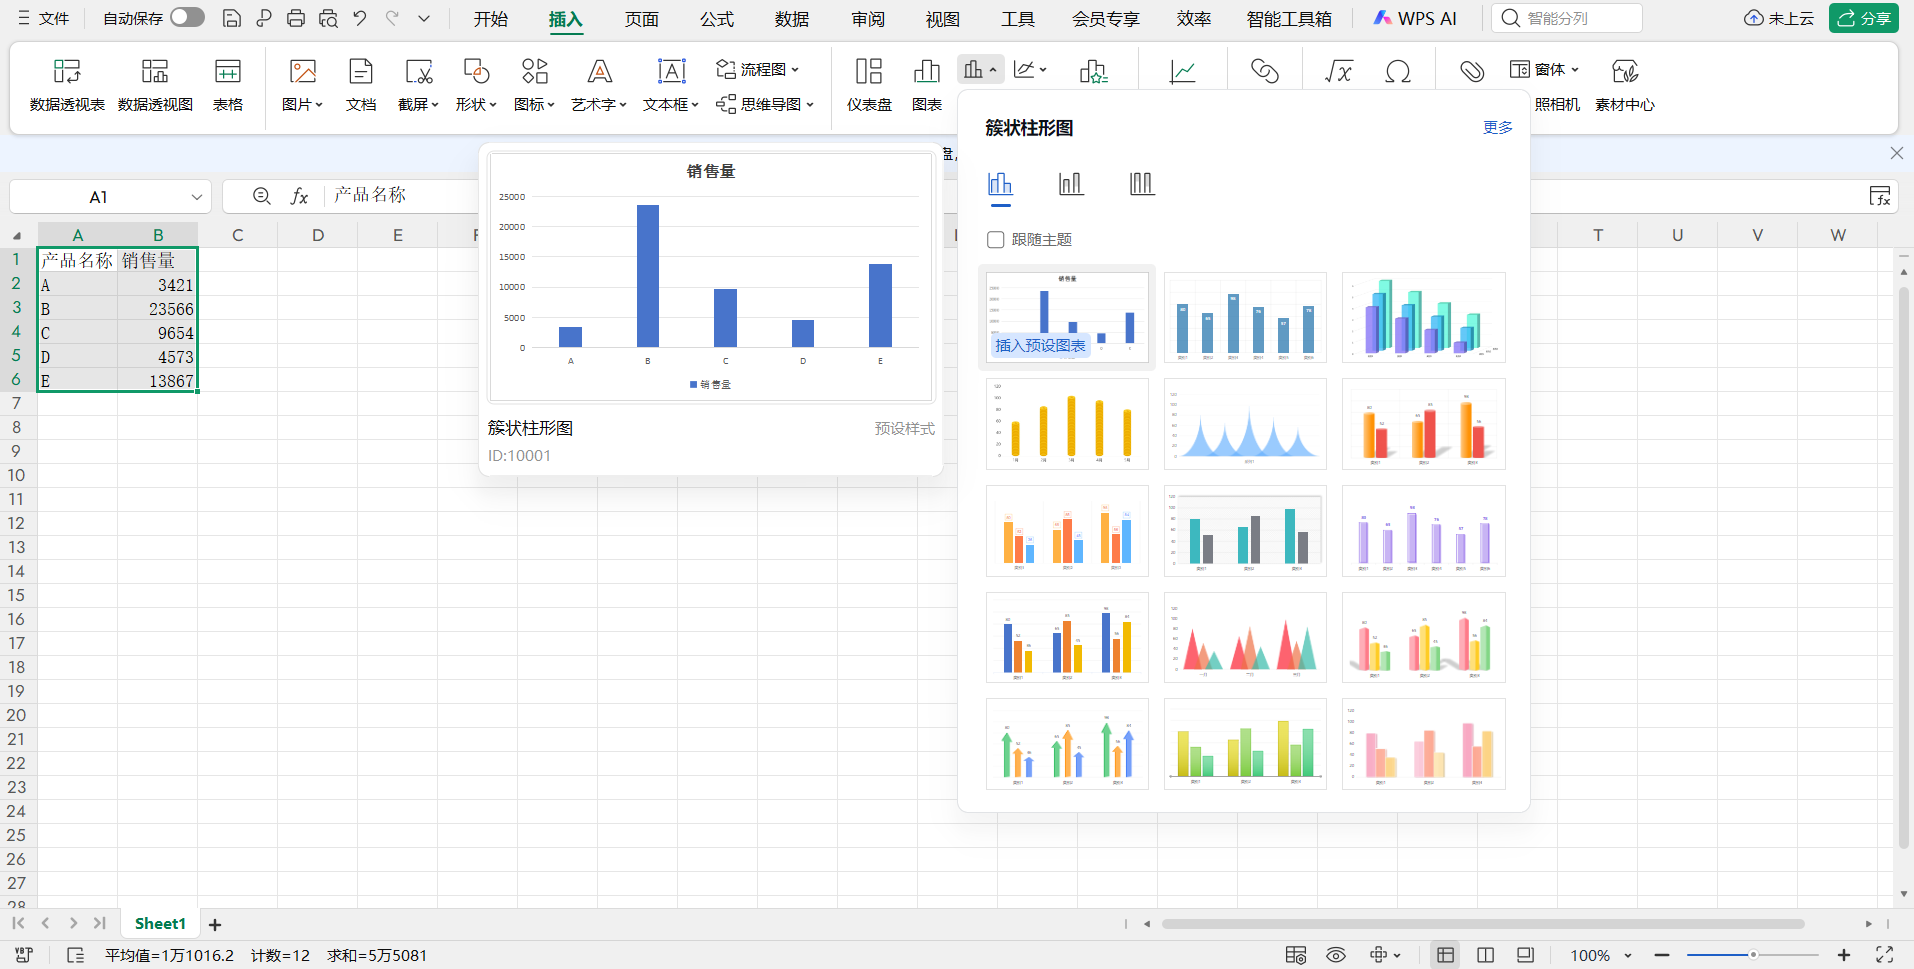
Task: Toggle the 自动保存 auto-save switch
Action: pyautogui.click(x=186, y=18)
